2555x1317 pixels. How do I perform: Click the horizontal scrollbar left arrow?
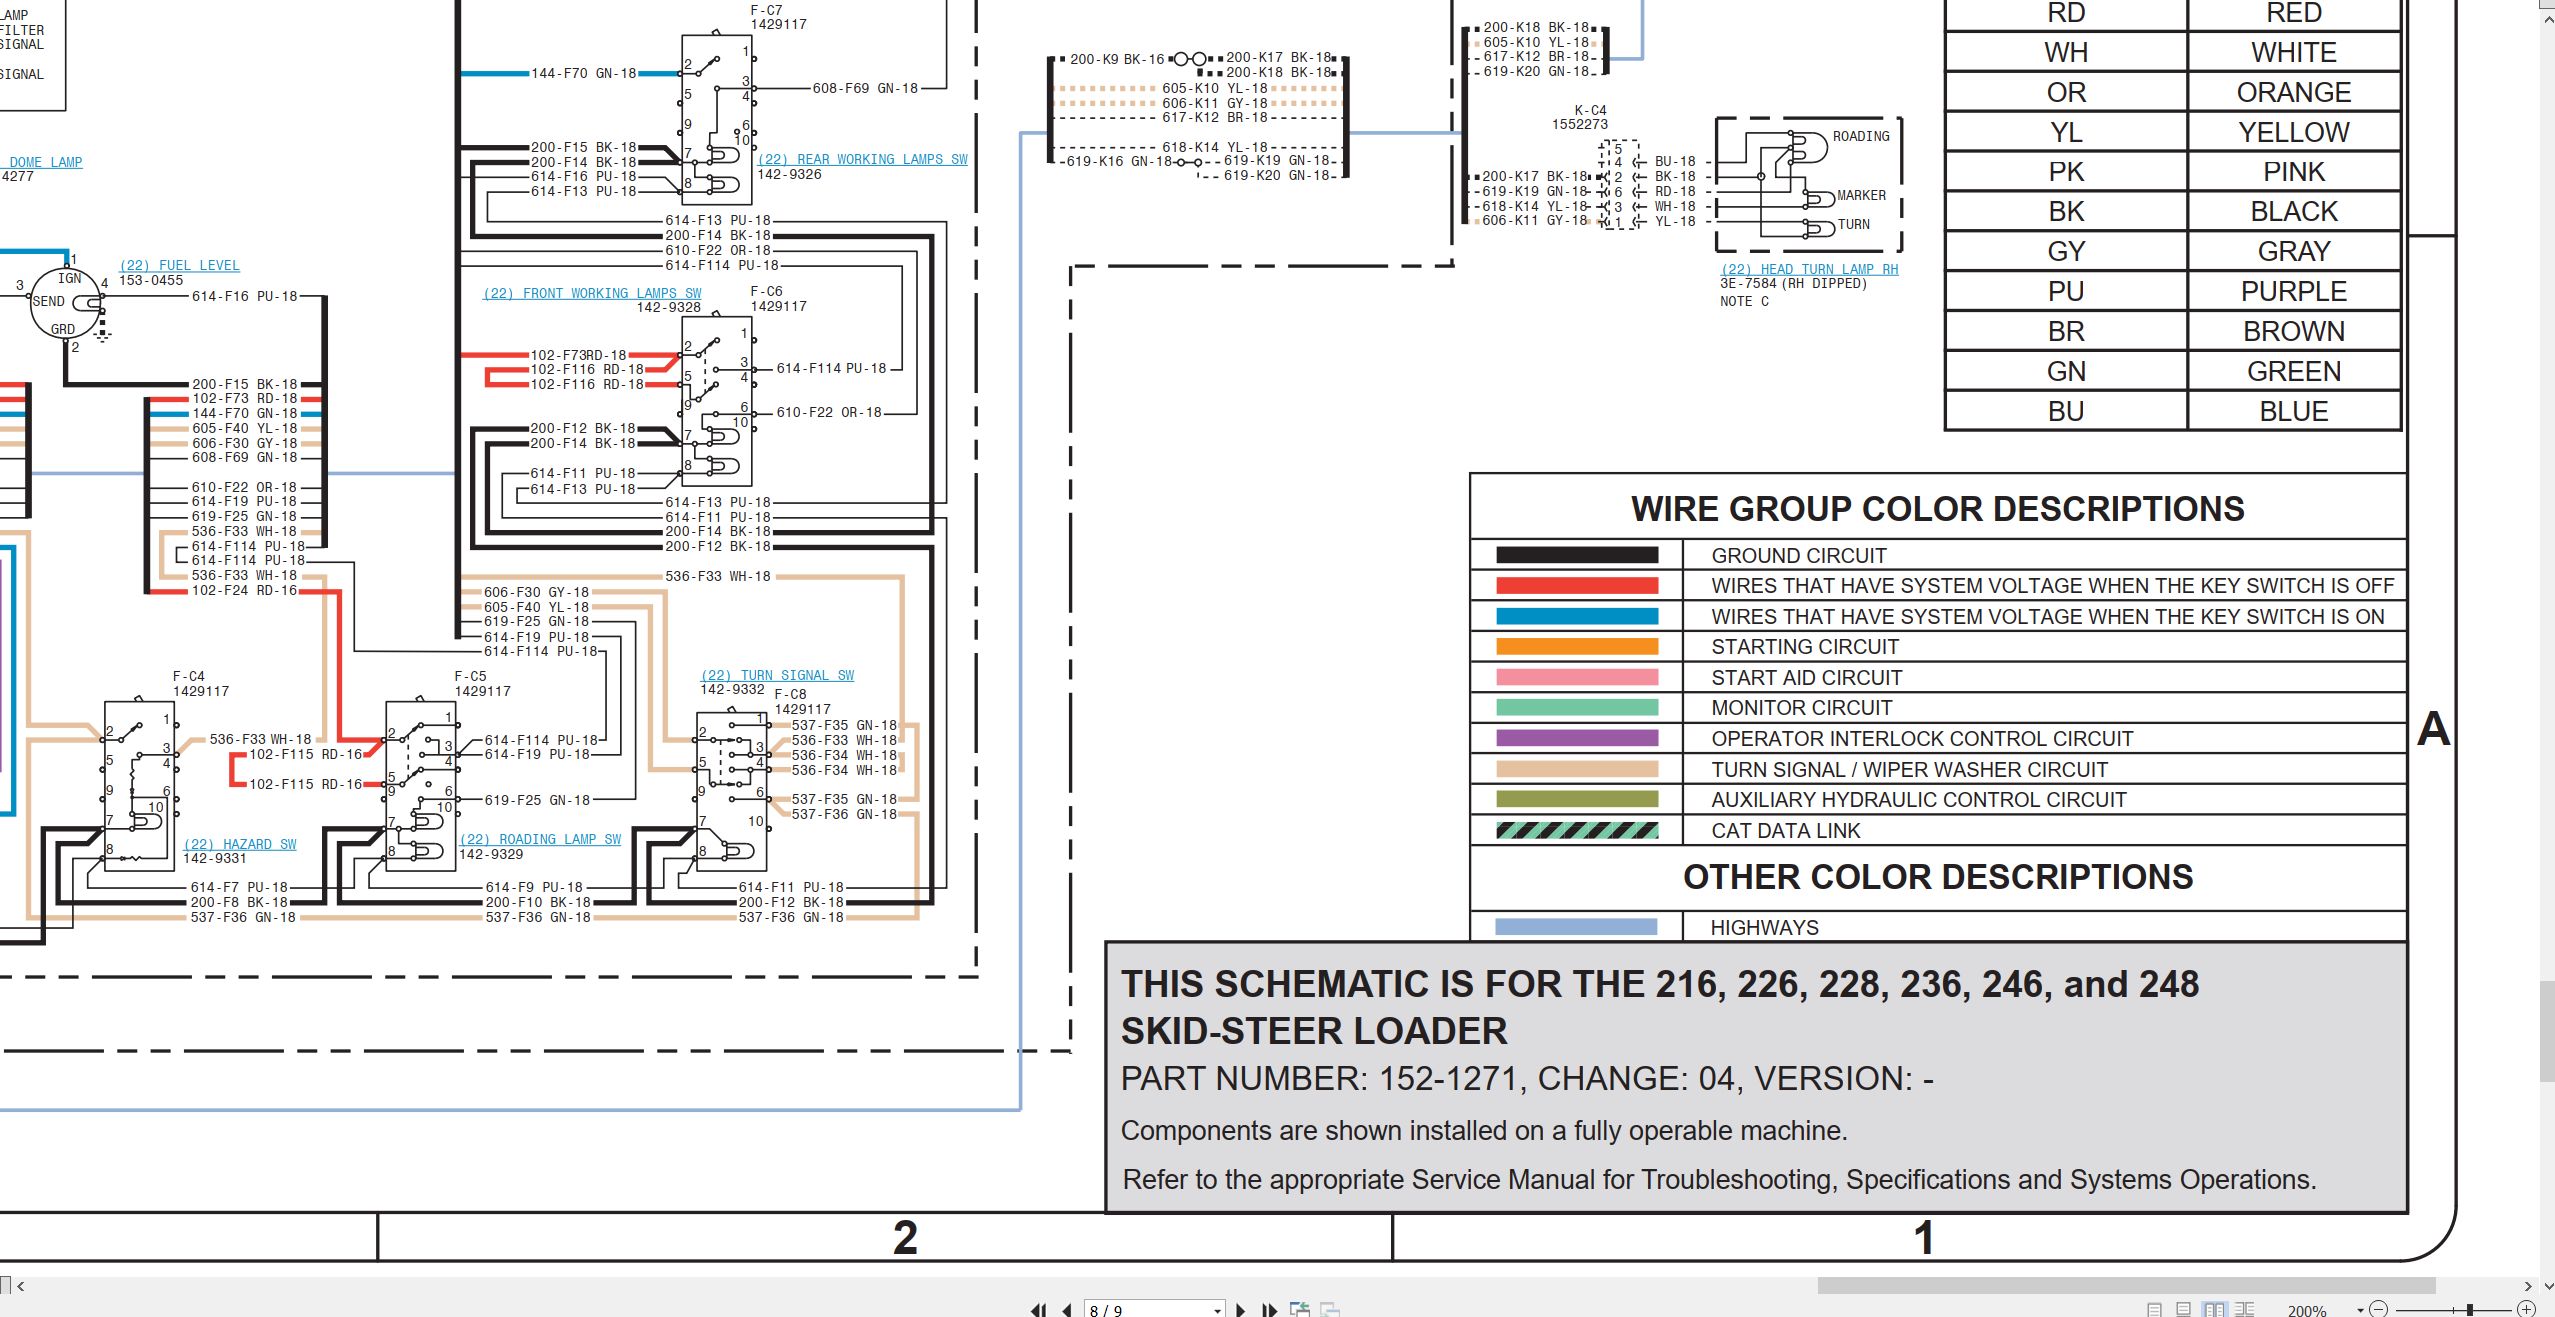20,1286
